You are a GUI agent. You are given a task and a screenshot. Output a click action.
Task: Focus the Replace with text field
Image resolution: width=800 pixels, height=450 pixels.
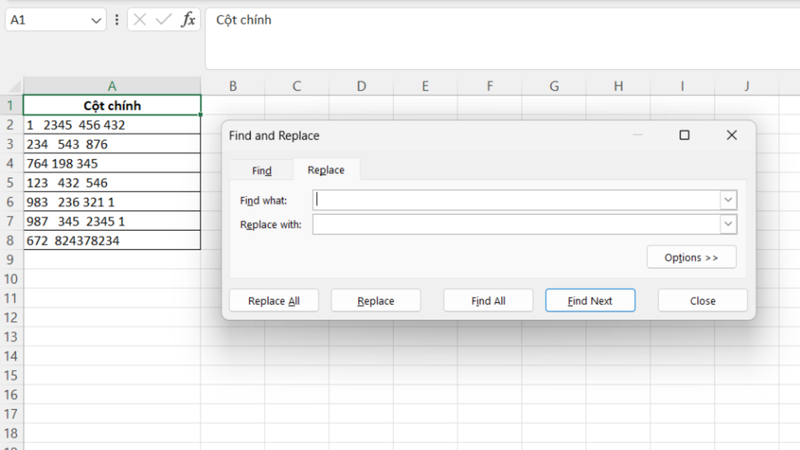coord(515,224)
